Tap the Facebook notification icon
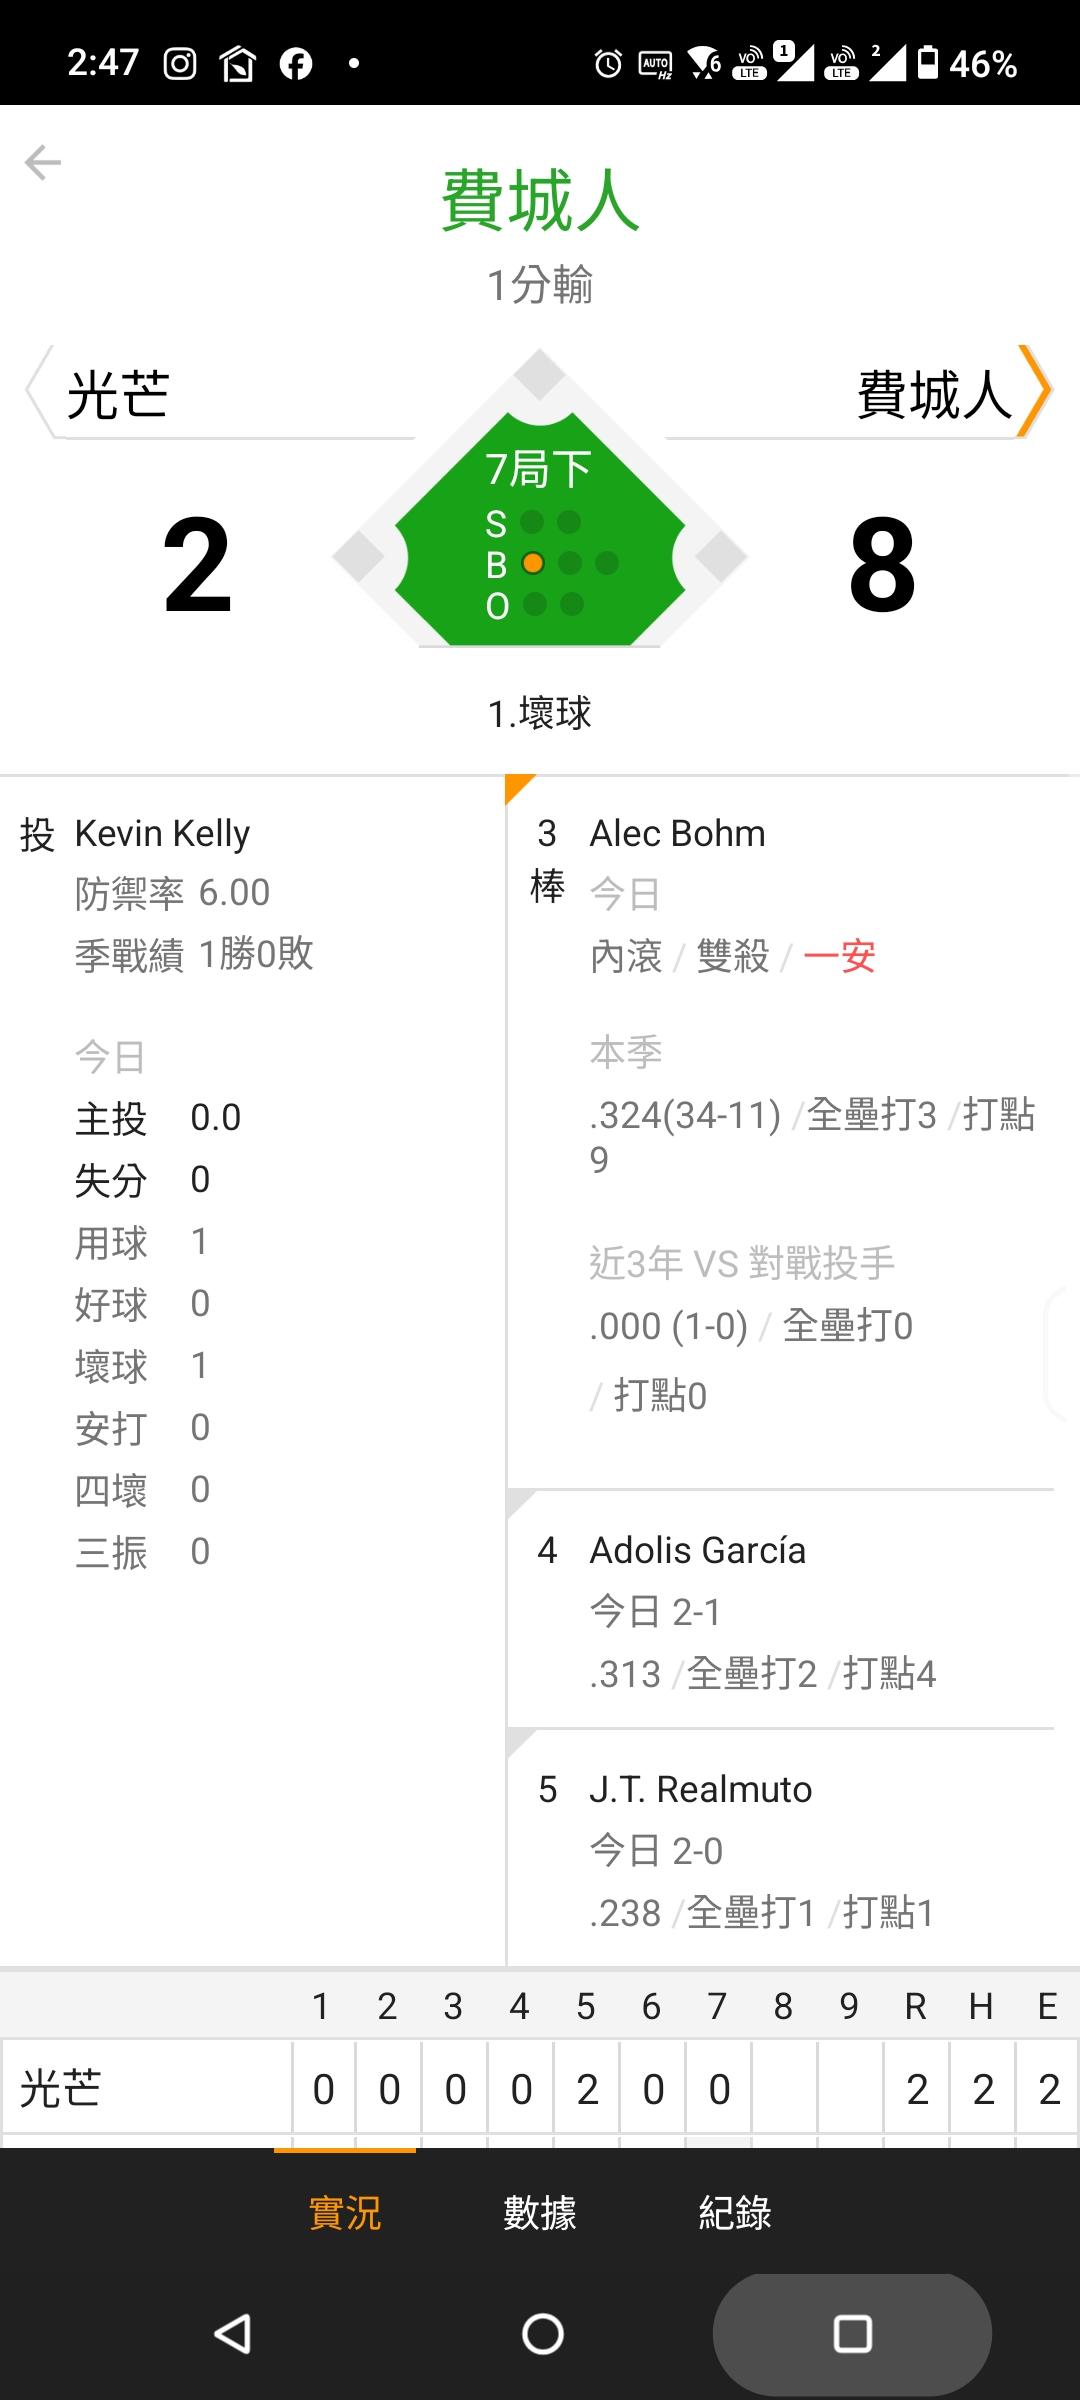1080x2400 pixels. point(295,64)
